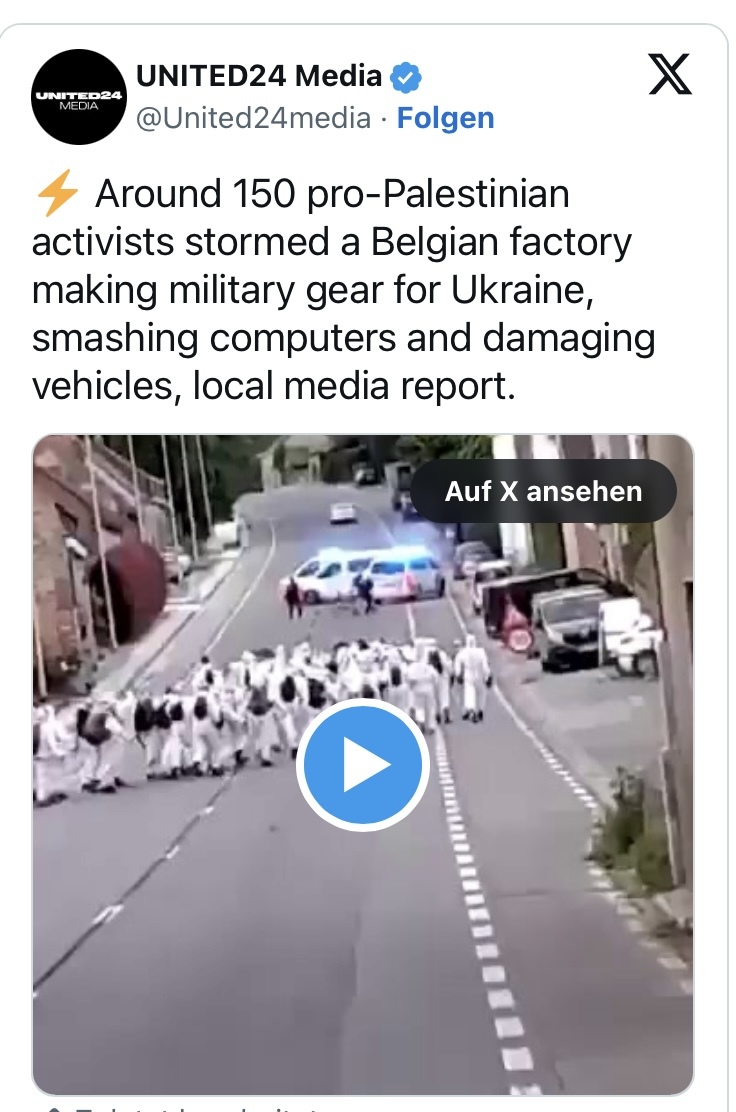Viewport: 736px width, 1112px height.
Task: Click the UNITED24 Media display name
Action: click(x=259, y=76)
